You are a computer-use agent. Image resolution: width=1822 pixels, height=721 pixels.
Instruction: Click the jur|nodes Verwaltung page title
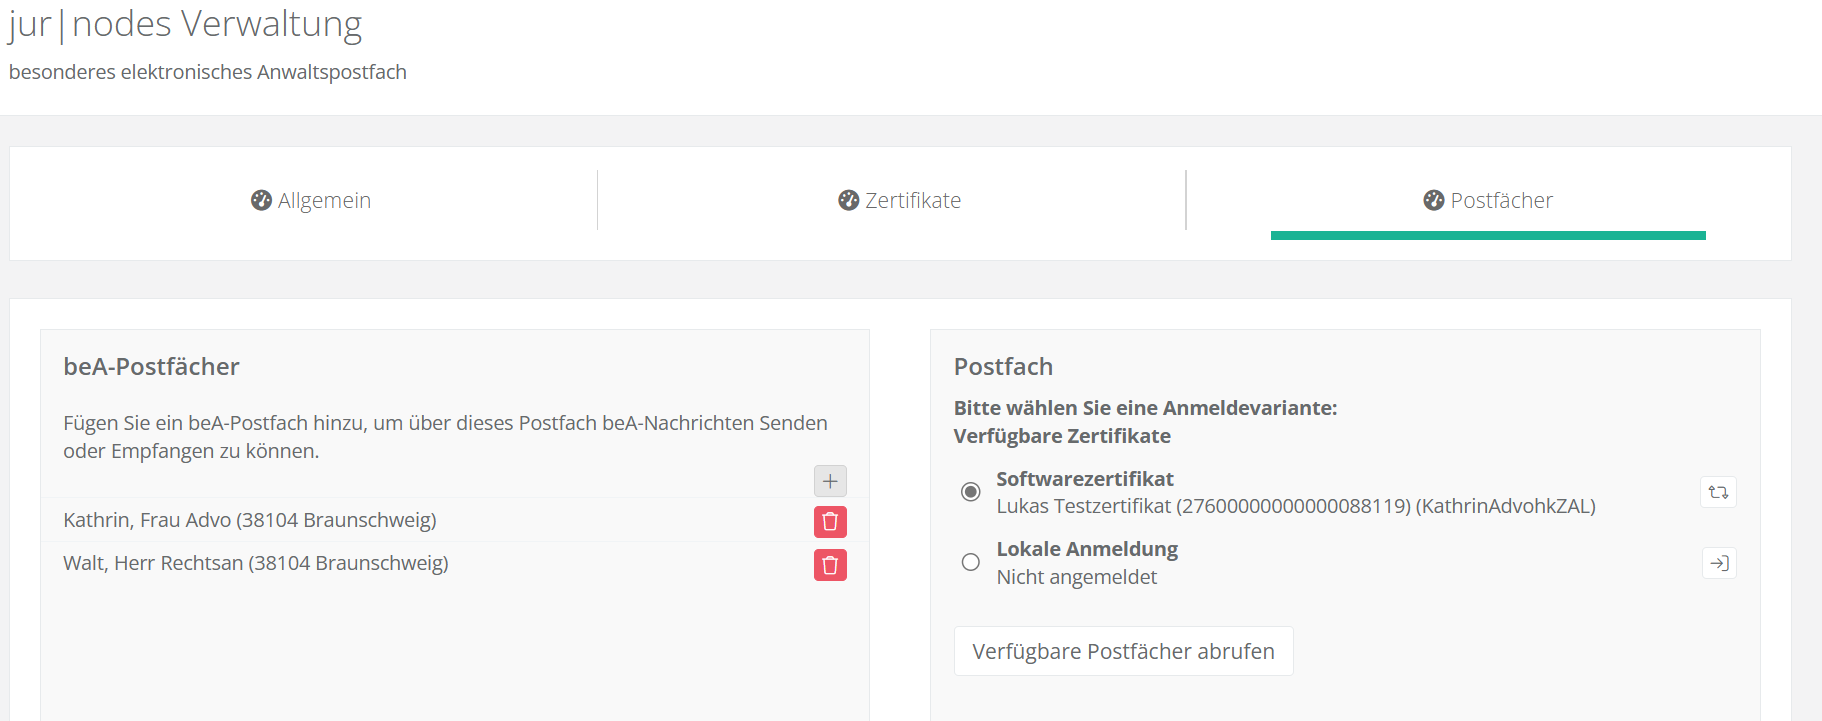coord(185,24)
